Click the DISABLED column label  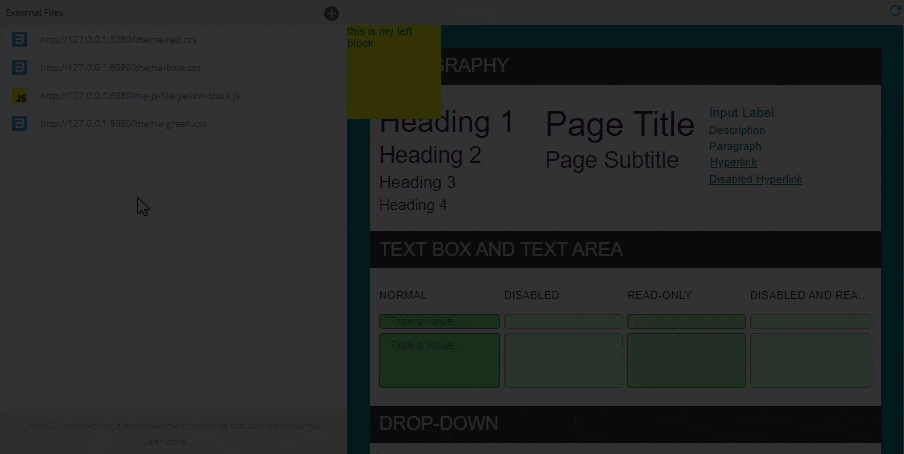pyautogui.click(x=532, y=295)
